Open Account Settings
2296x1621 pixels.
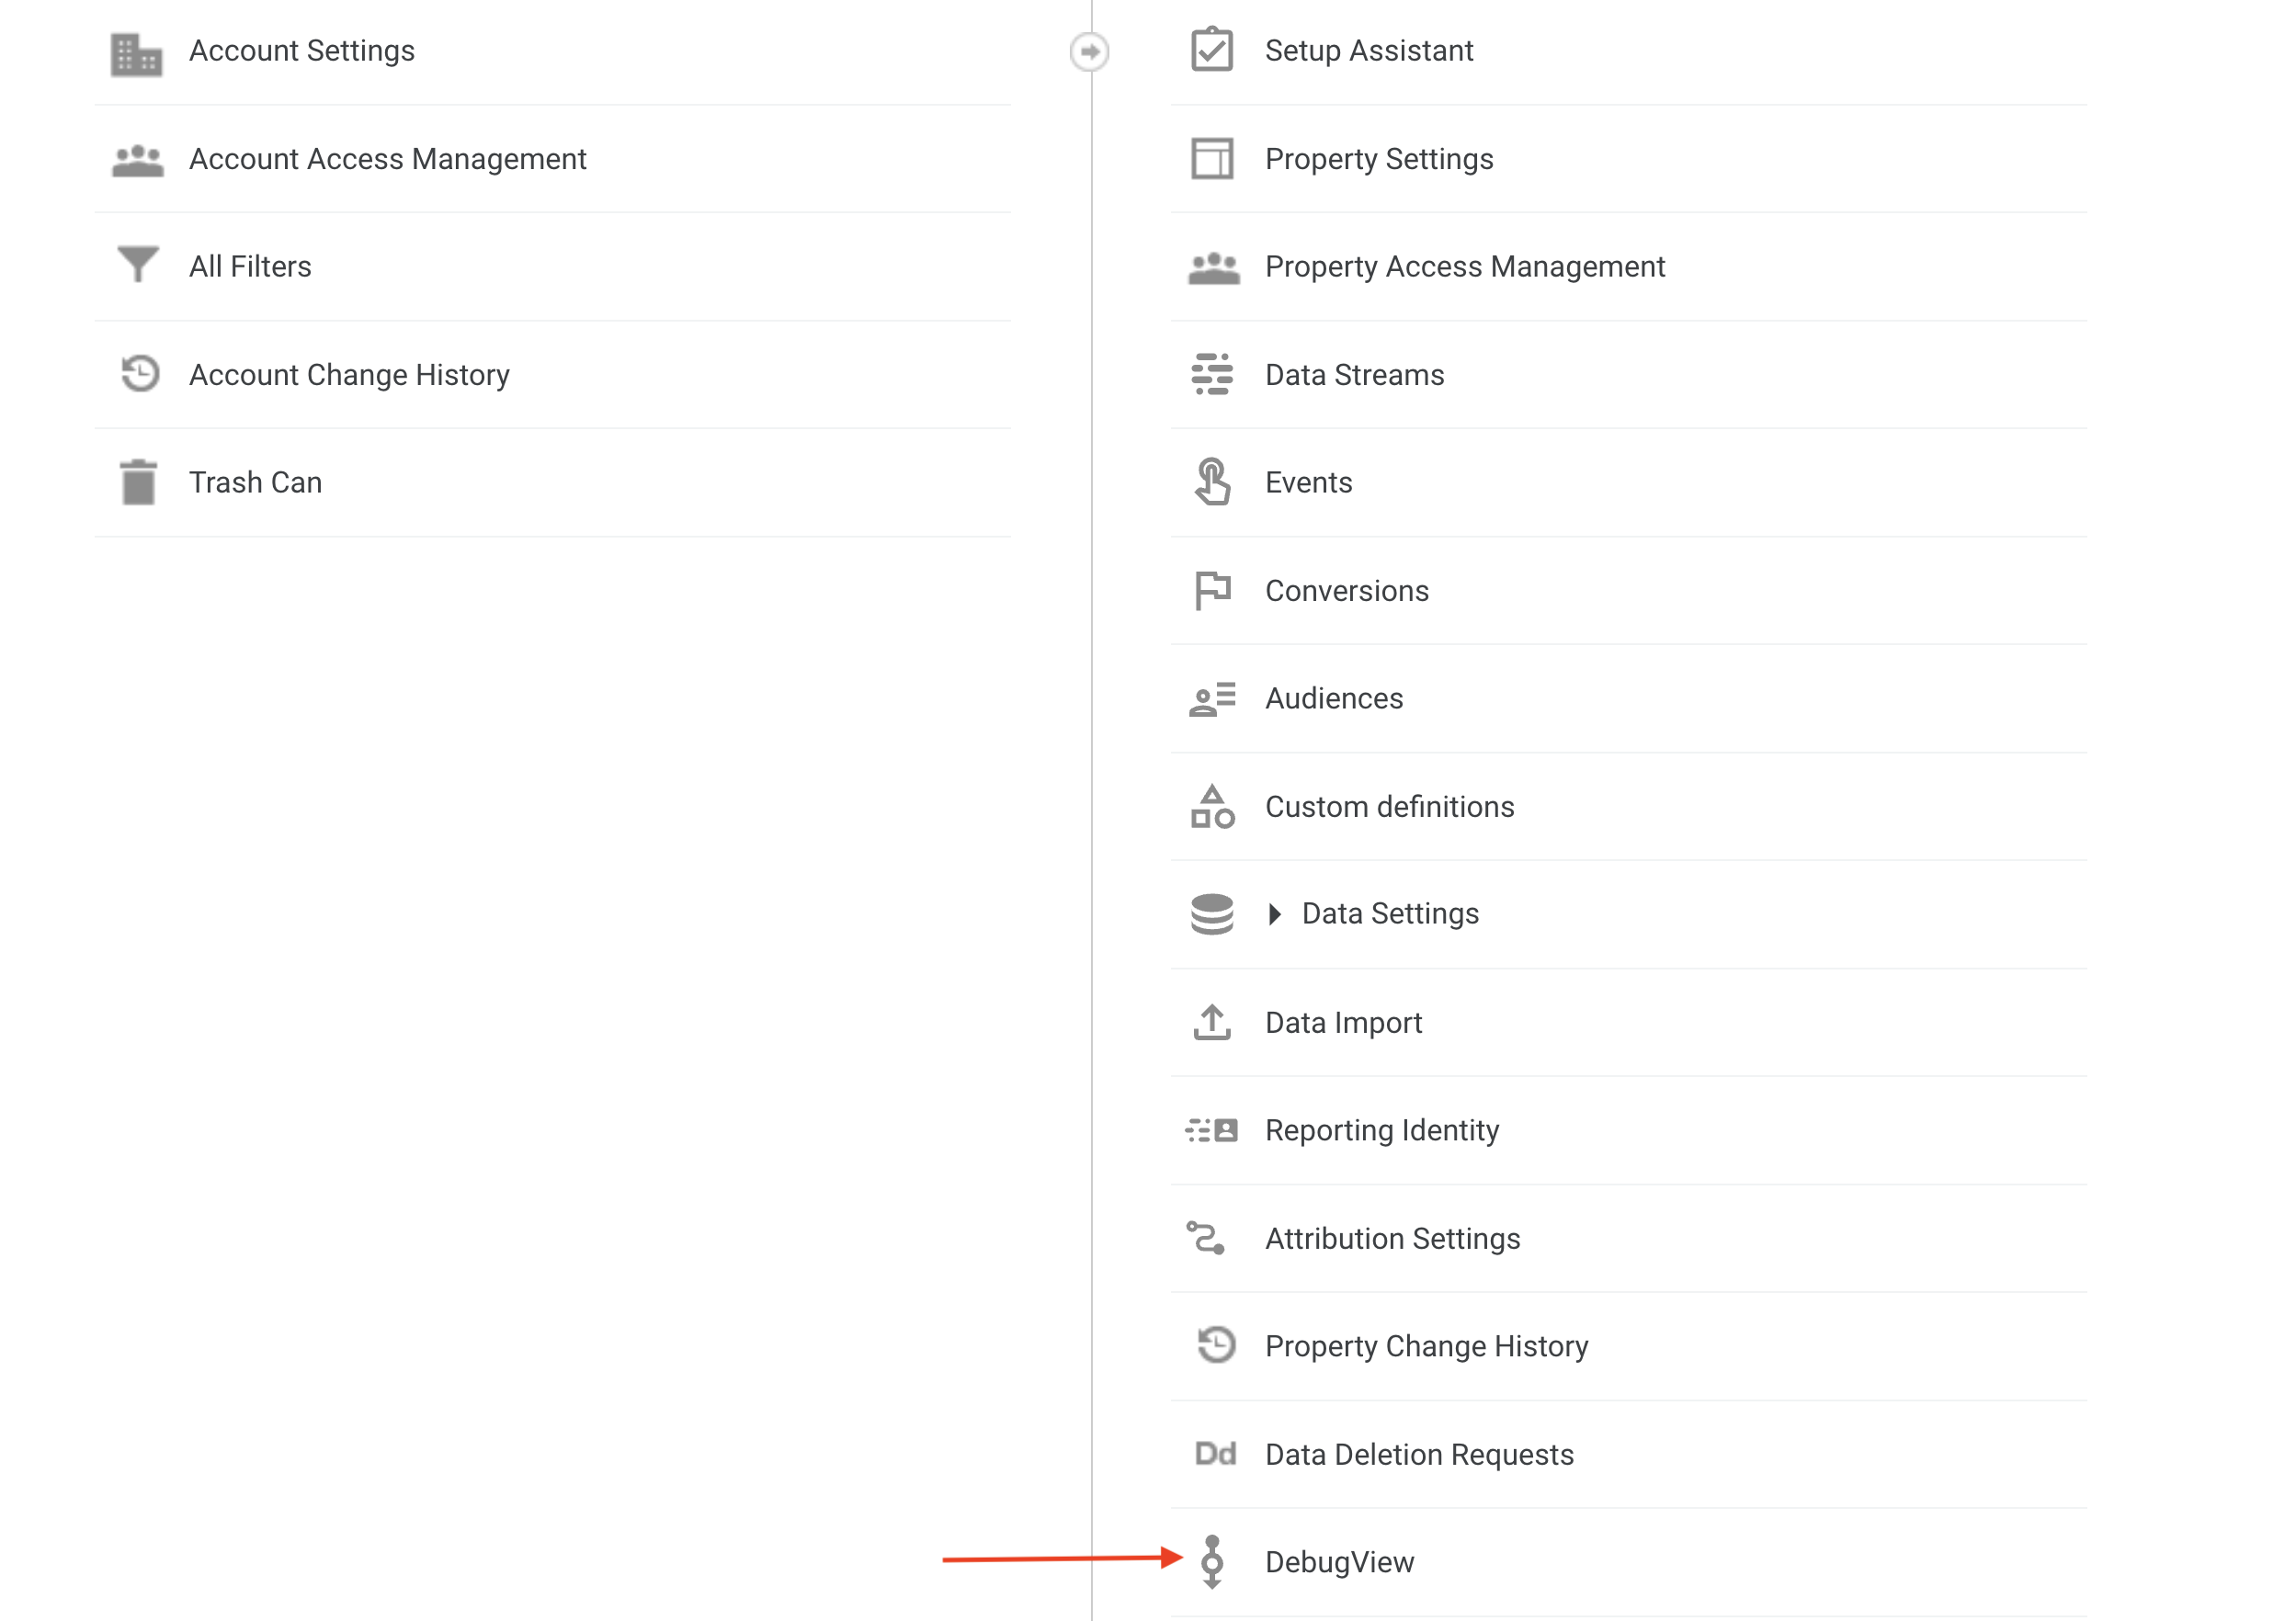tap(301, 51)
